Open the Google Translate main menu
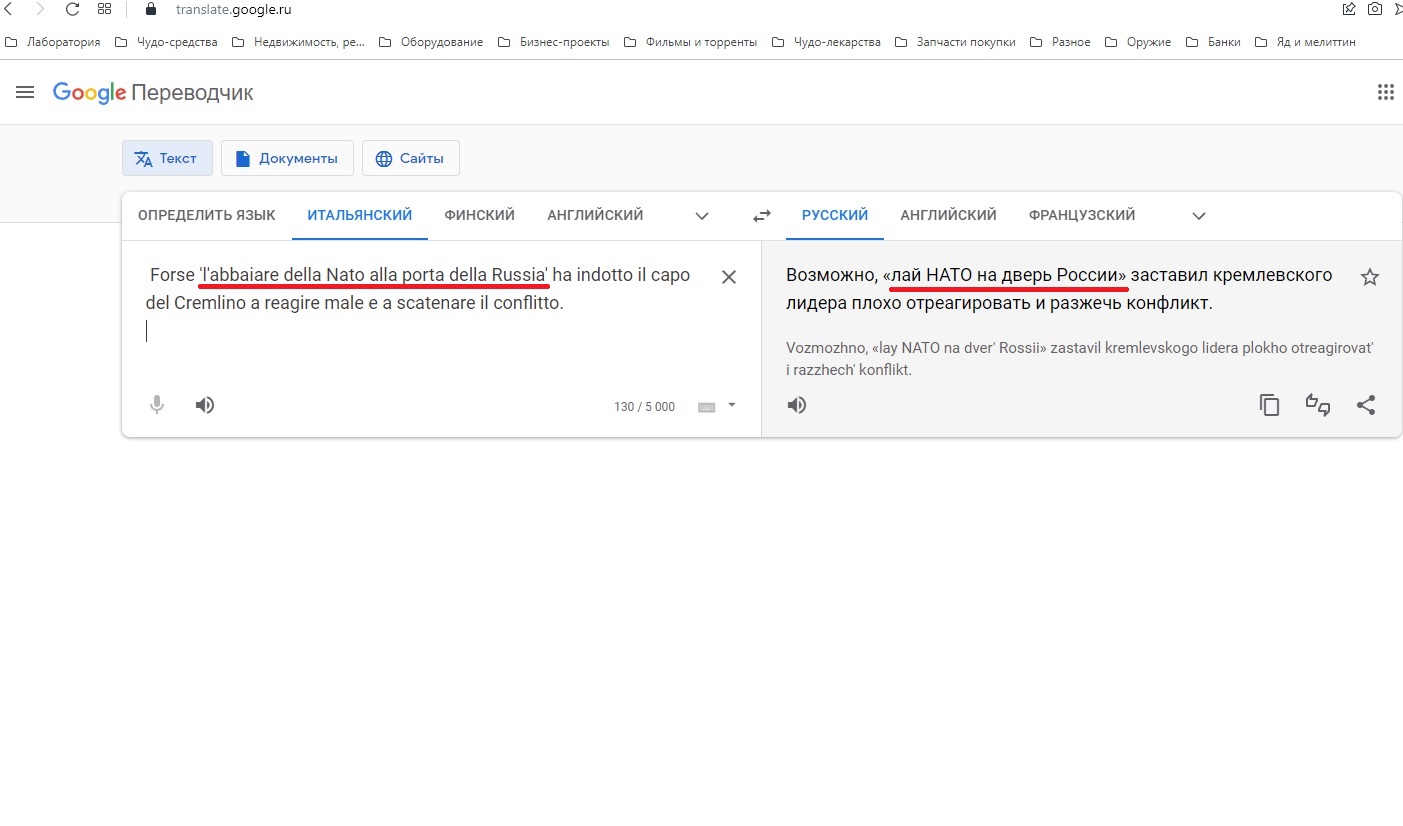 coord(25,91)
